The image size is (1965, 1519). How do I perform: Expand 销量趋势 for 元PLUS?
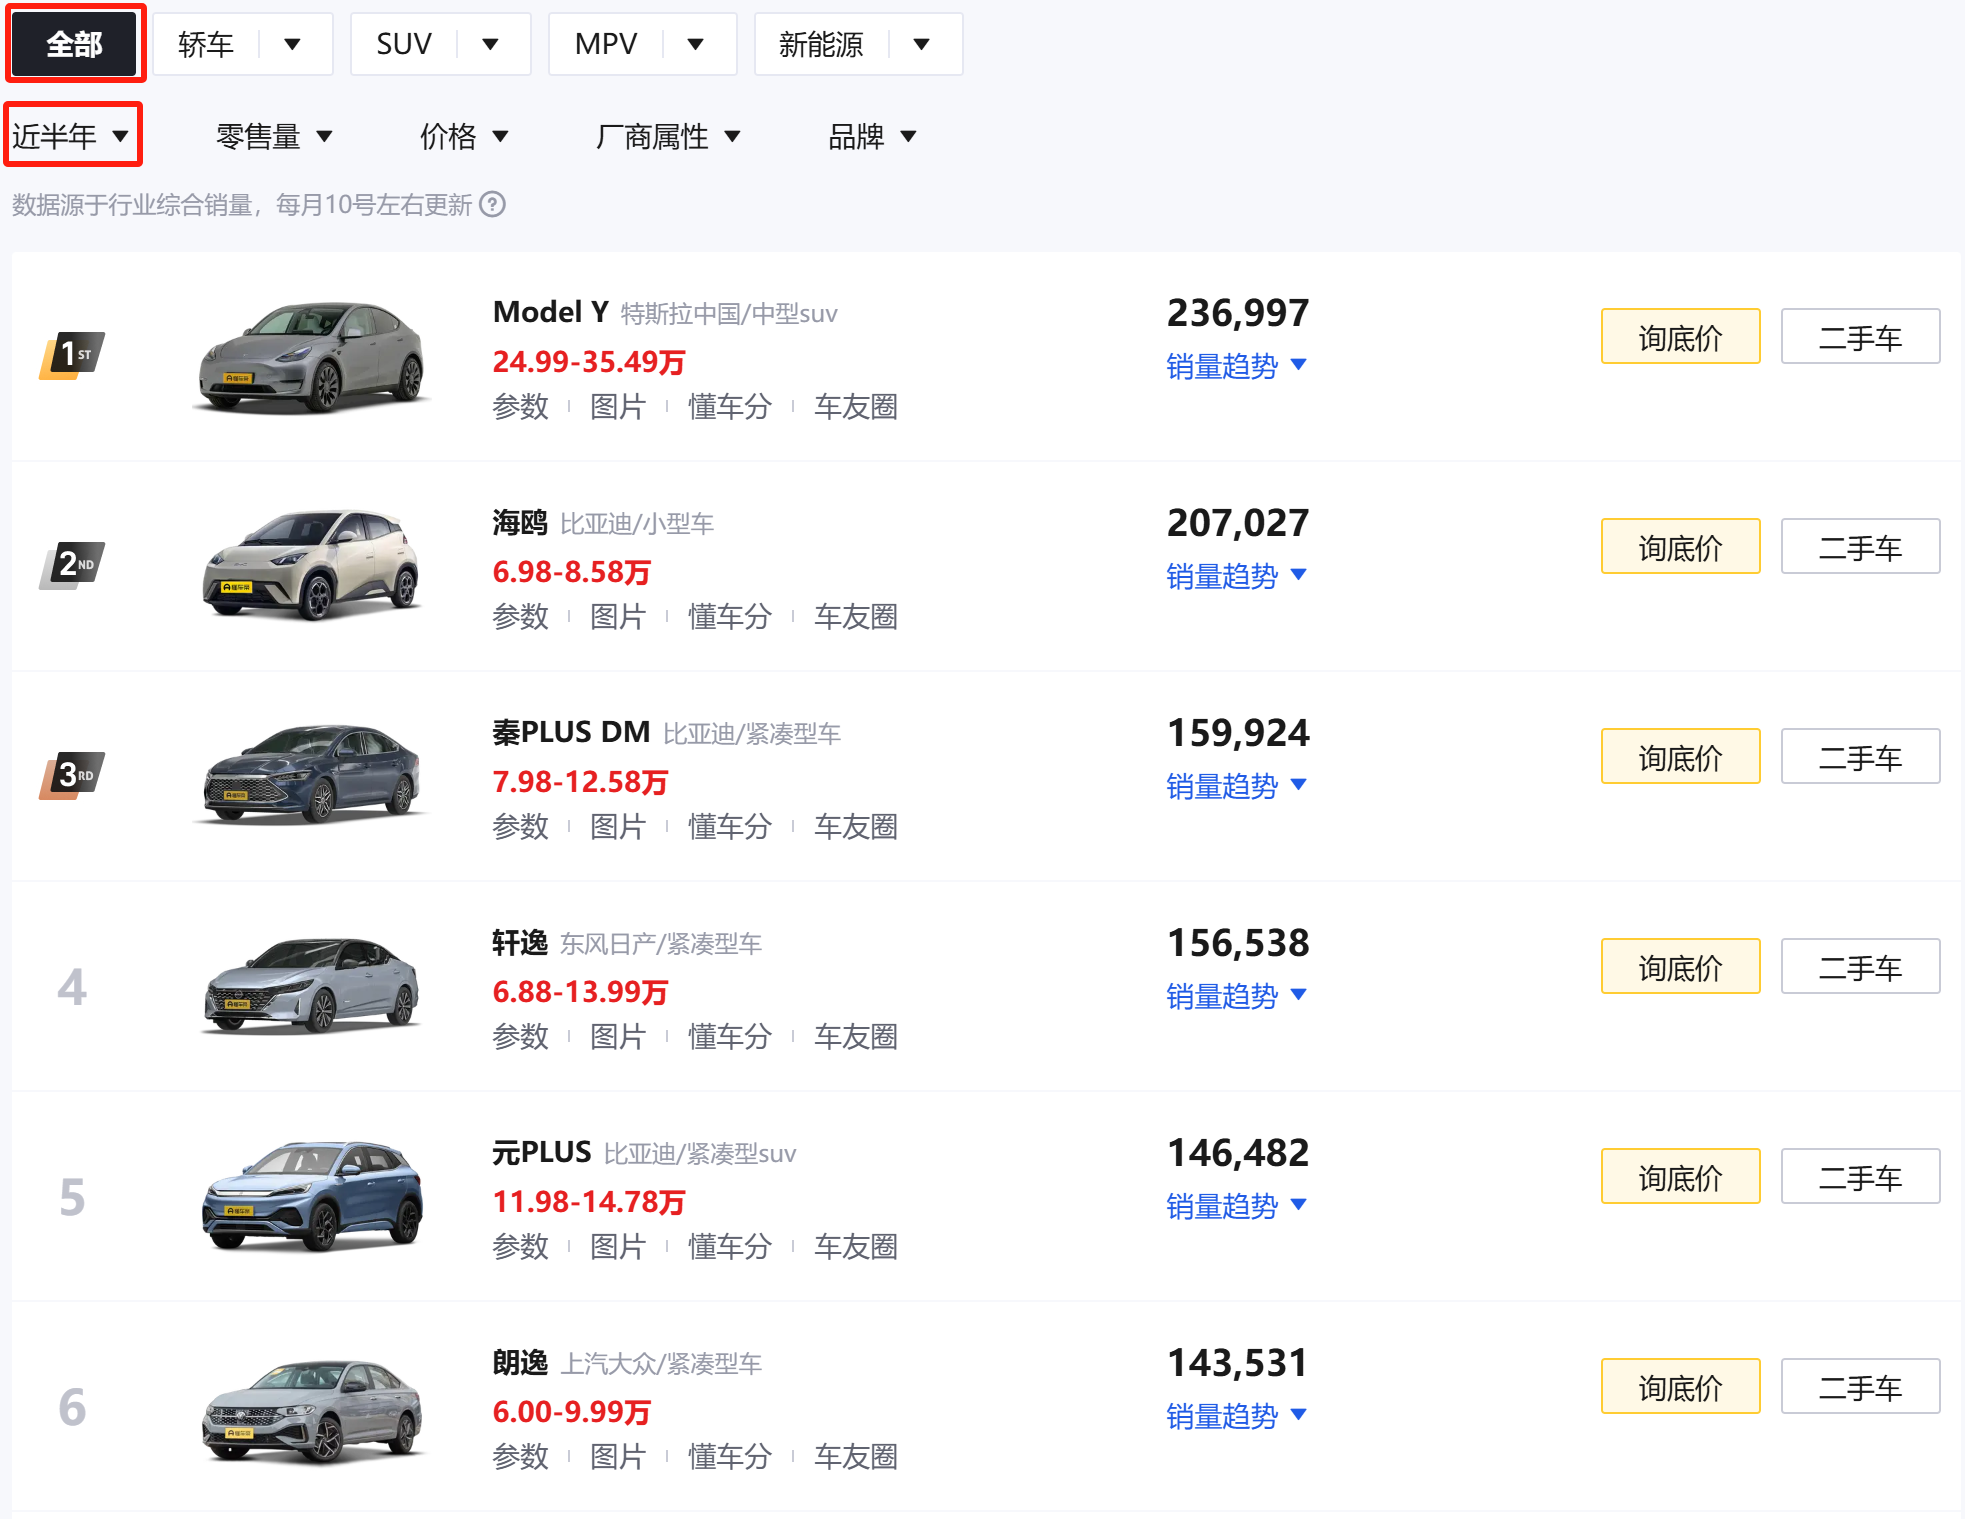1237,1206
